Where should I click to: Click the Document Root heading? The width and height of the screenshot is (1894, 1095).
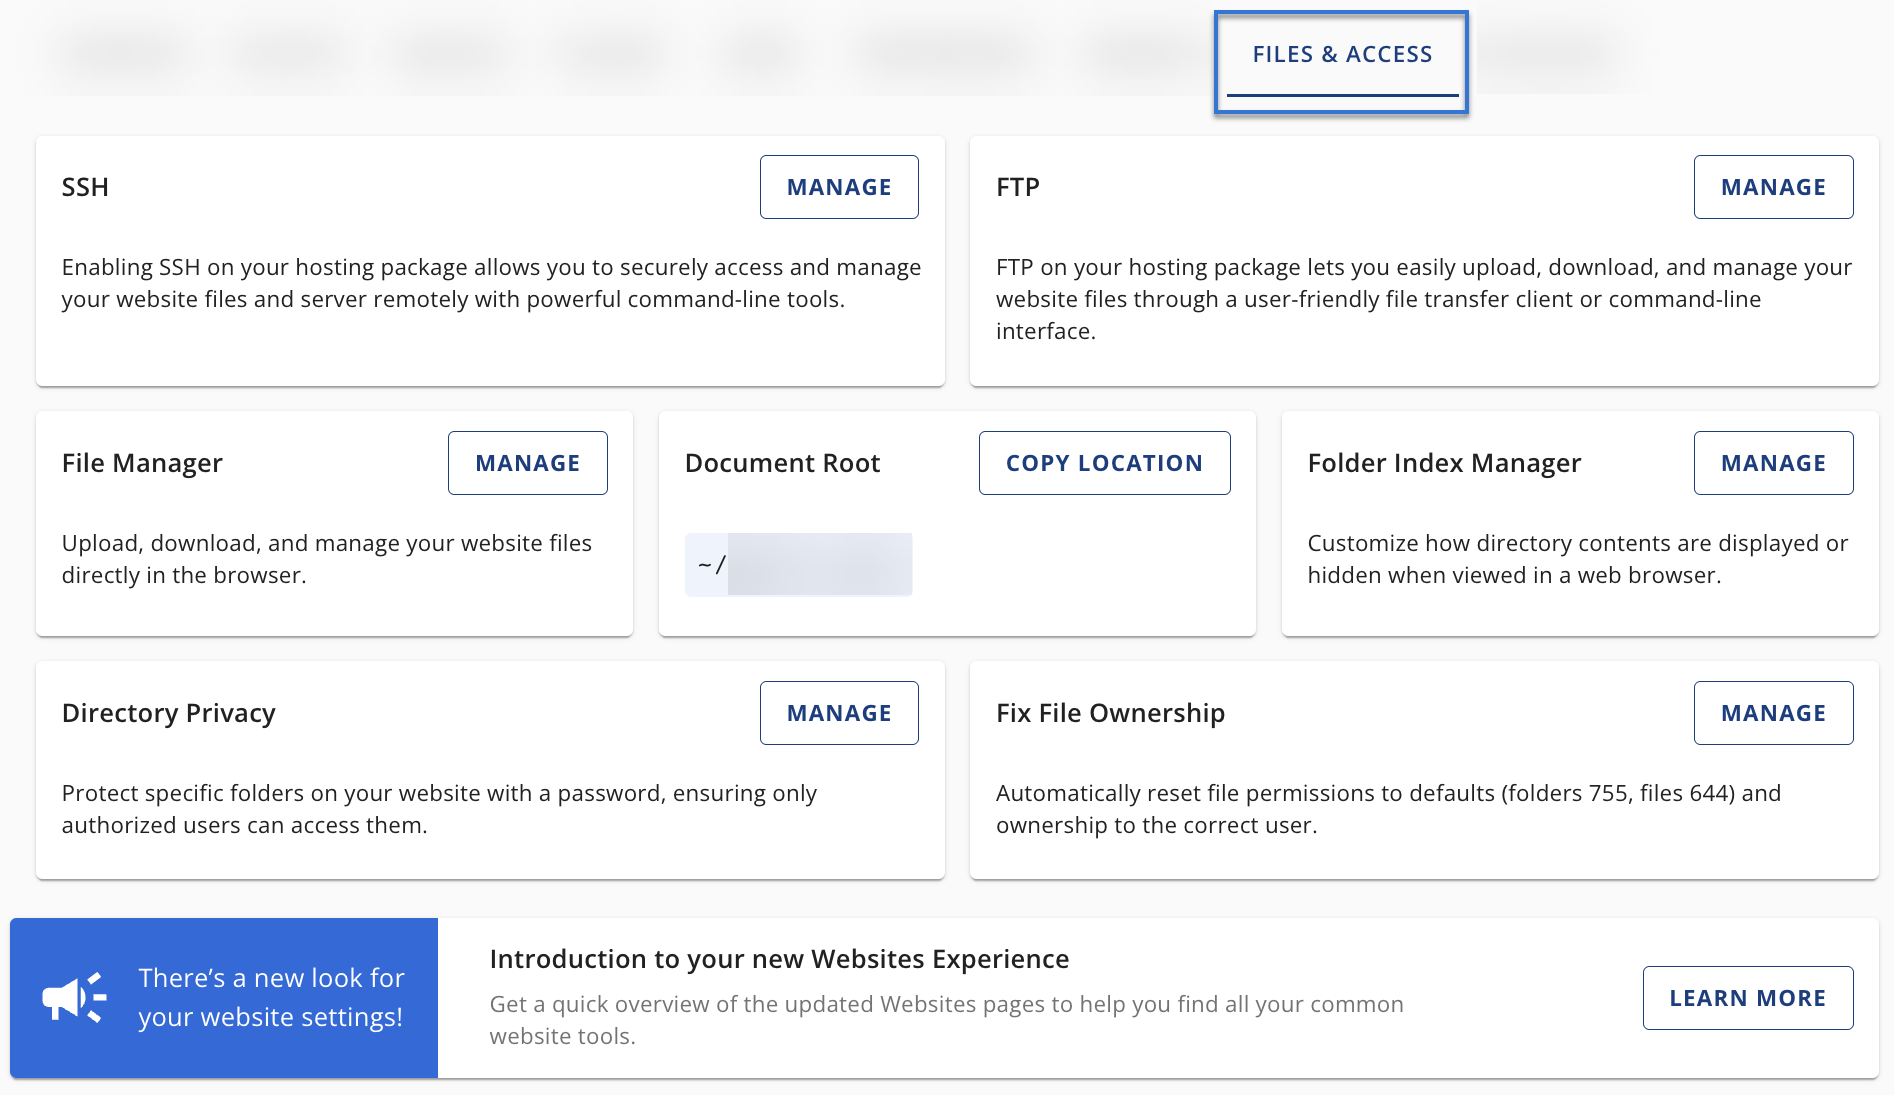pos(782,463)
